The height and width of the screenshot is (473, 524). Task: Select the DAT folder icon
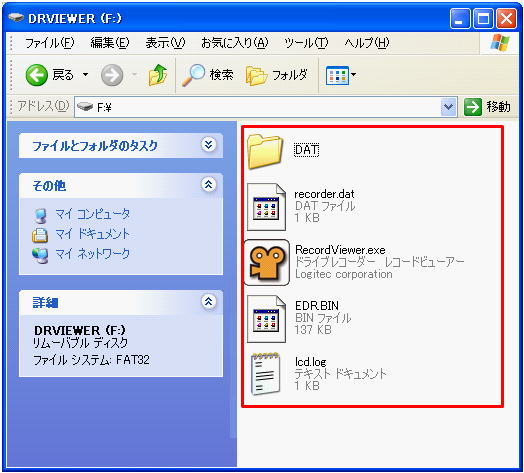265,151
